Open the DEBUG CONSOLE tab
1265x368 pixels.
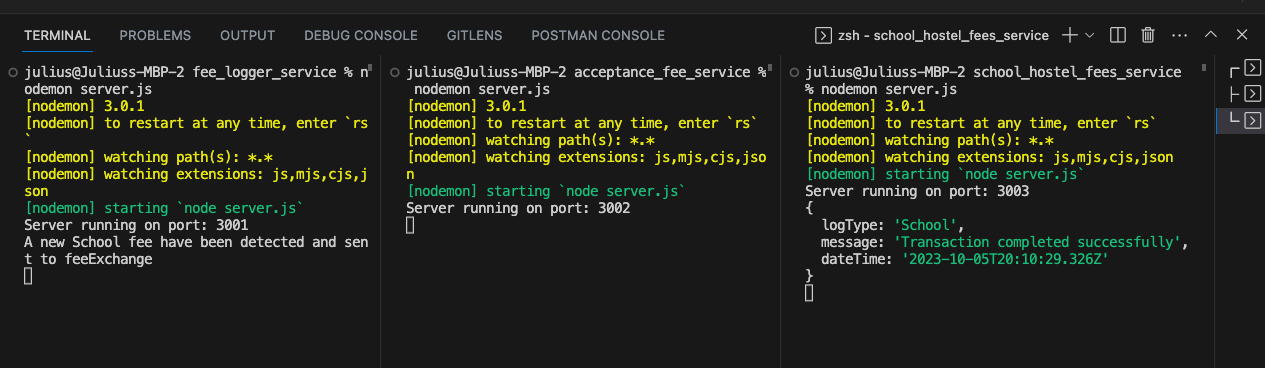361,35
